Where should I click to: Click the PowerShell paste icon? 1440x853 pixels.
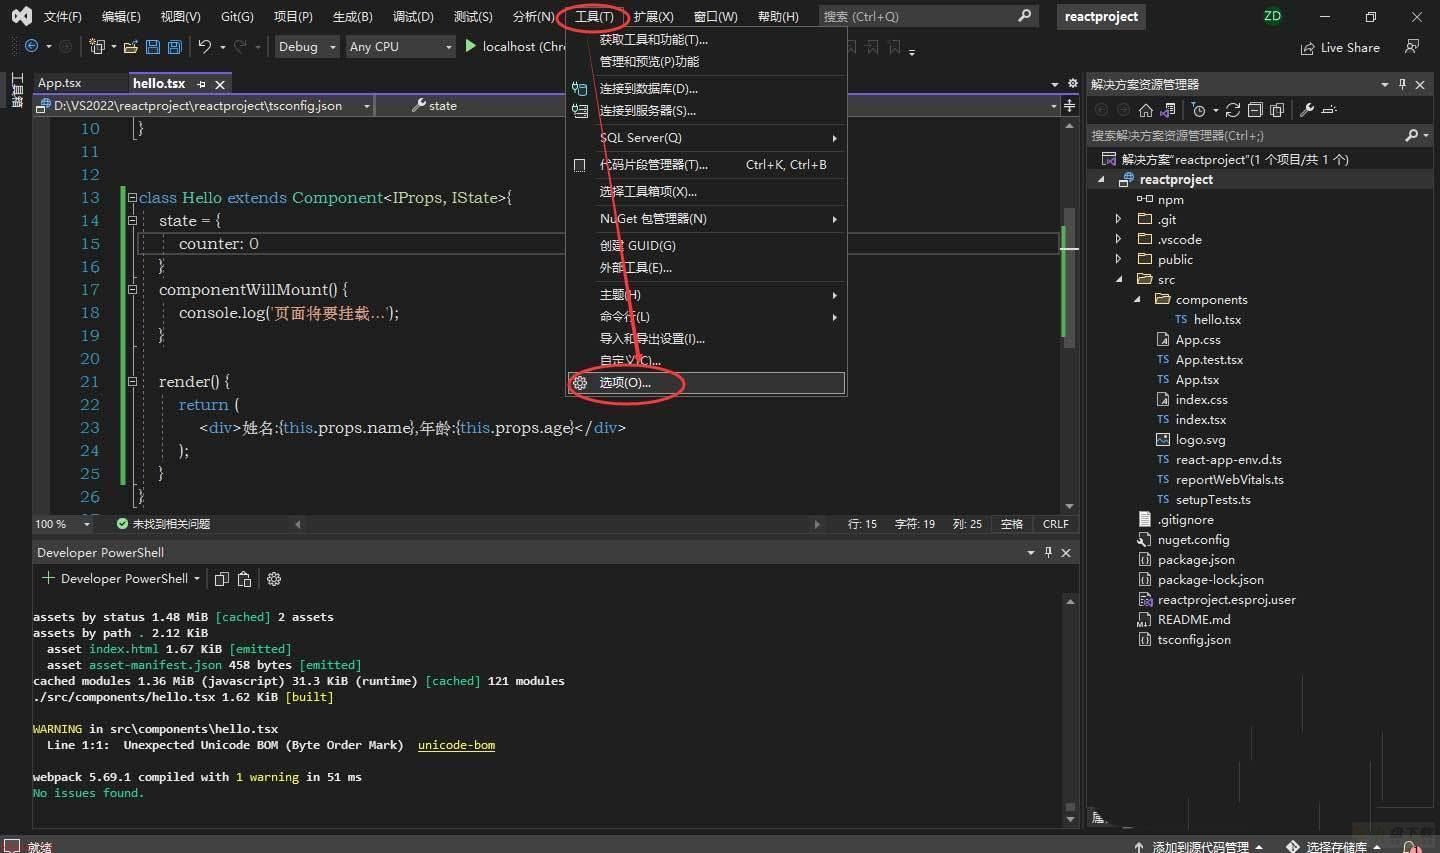pos(244,579)
